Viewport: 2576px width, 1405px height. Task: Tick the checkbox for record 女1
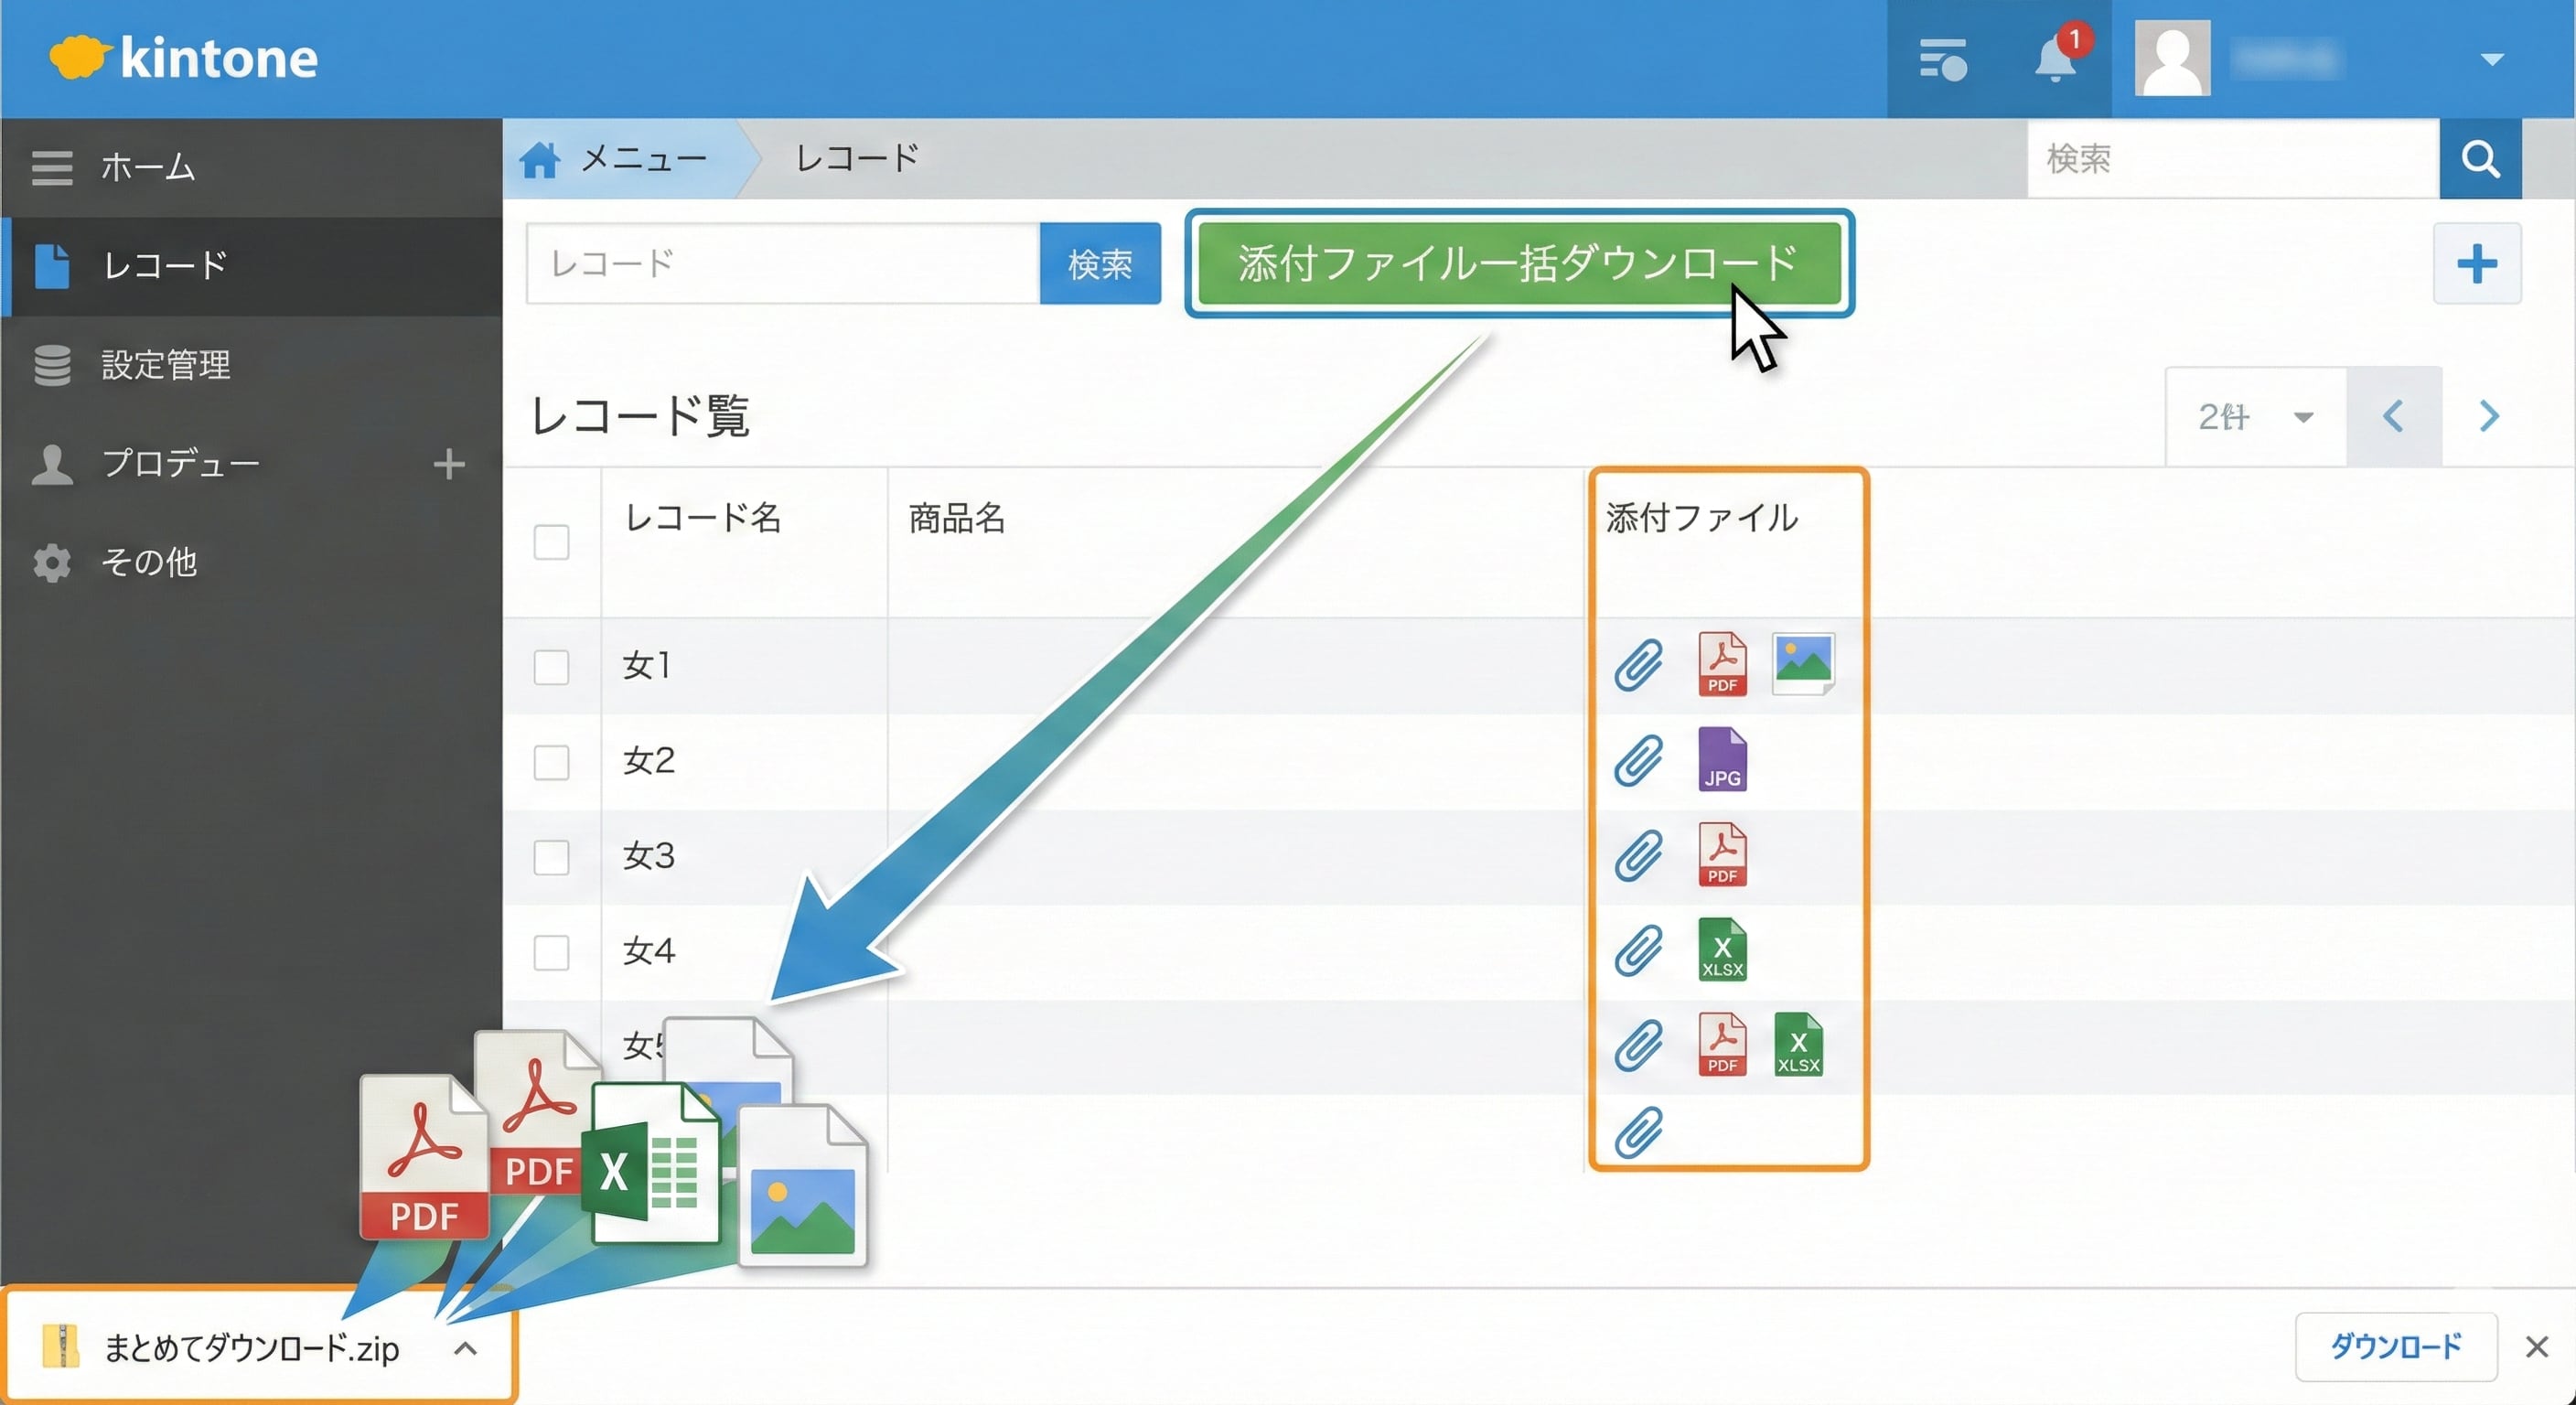(x=551, y=667)
